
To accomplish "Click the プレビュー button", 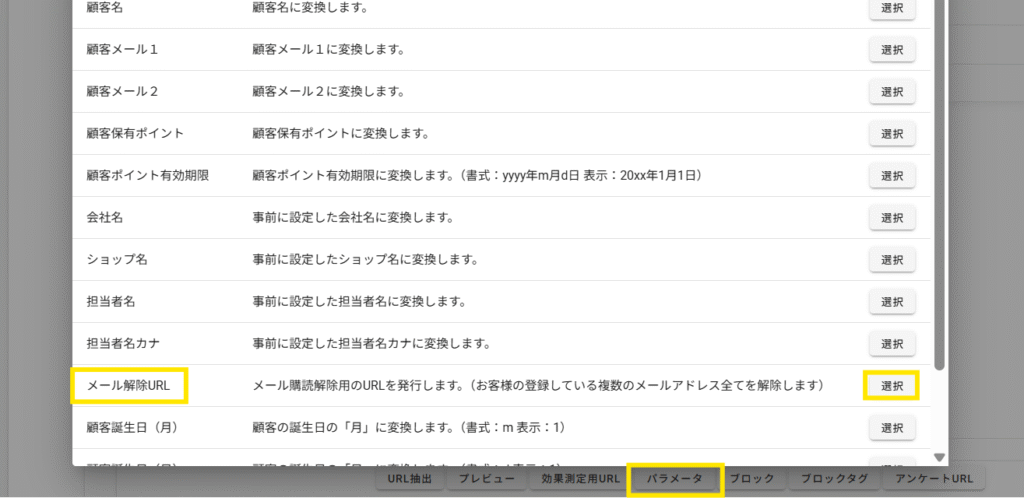I will (486, 480).
